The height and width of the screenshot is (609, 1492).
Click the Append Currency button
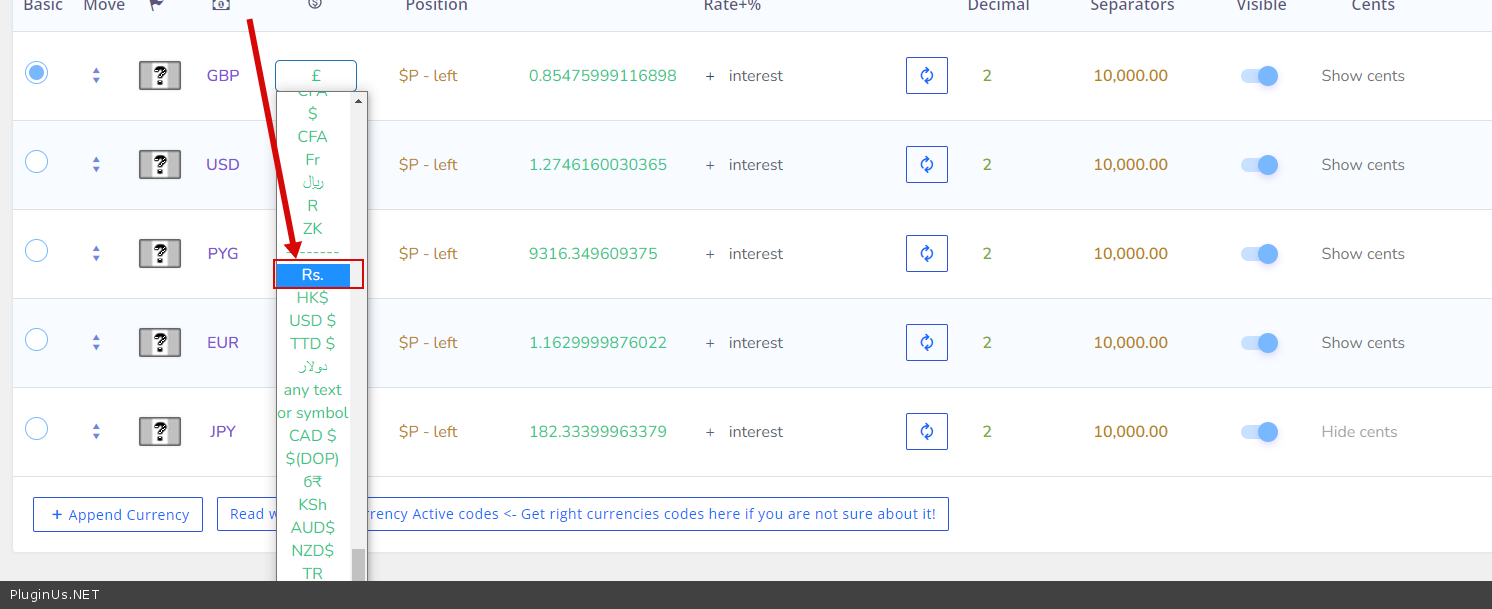[118, 515]
